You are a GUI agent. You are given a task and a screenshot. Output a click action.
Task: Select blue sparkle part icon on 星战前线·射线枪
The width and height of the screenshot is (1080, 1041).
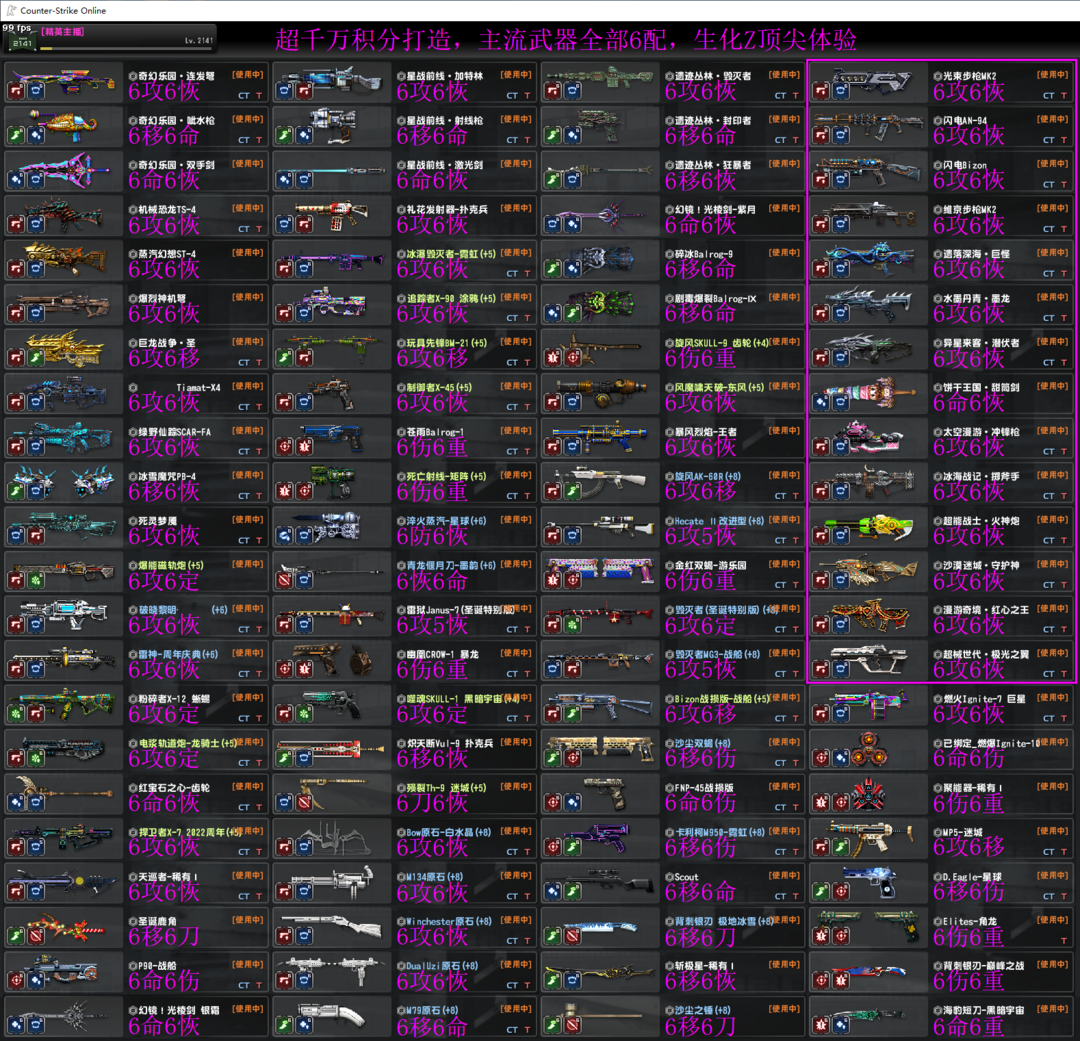pyautogui.click(x=304, y=136)
